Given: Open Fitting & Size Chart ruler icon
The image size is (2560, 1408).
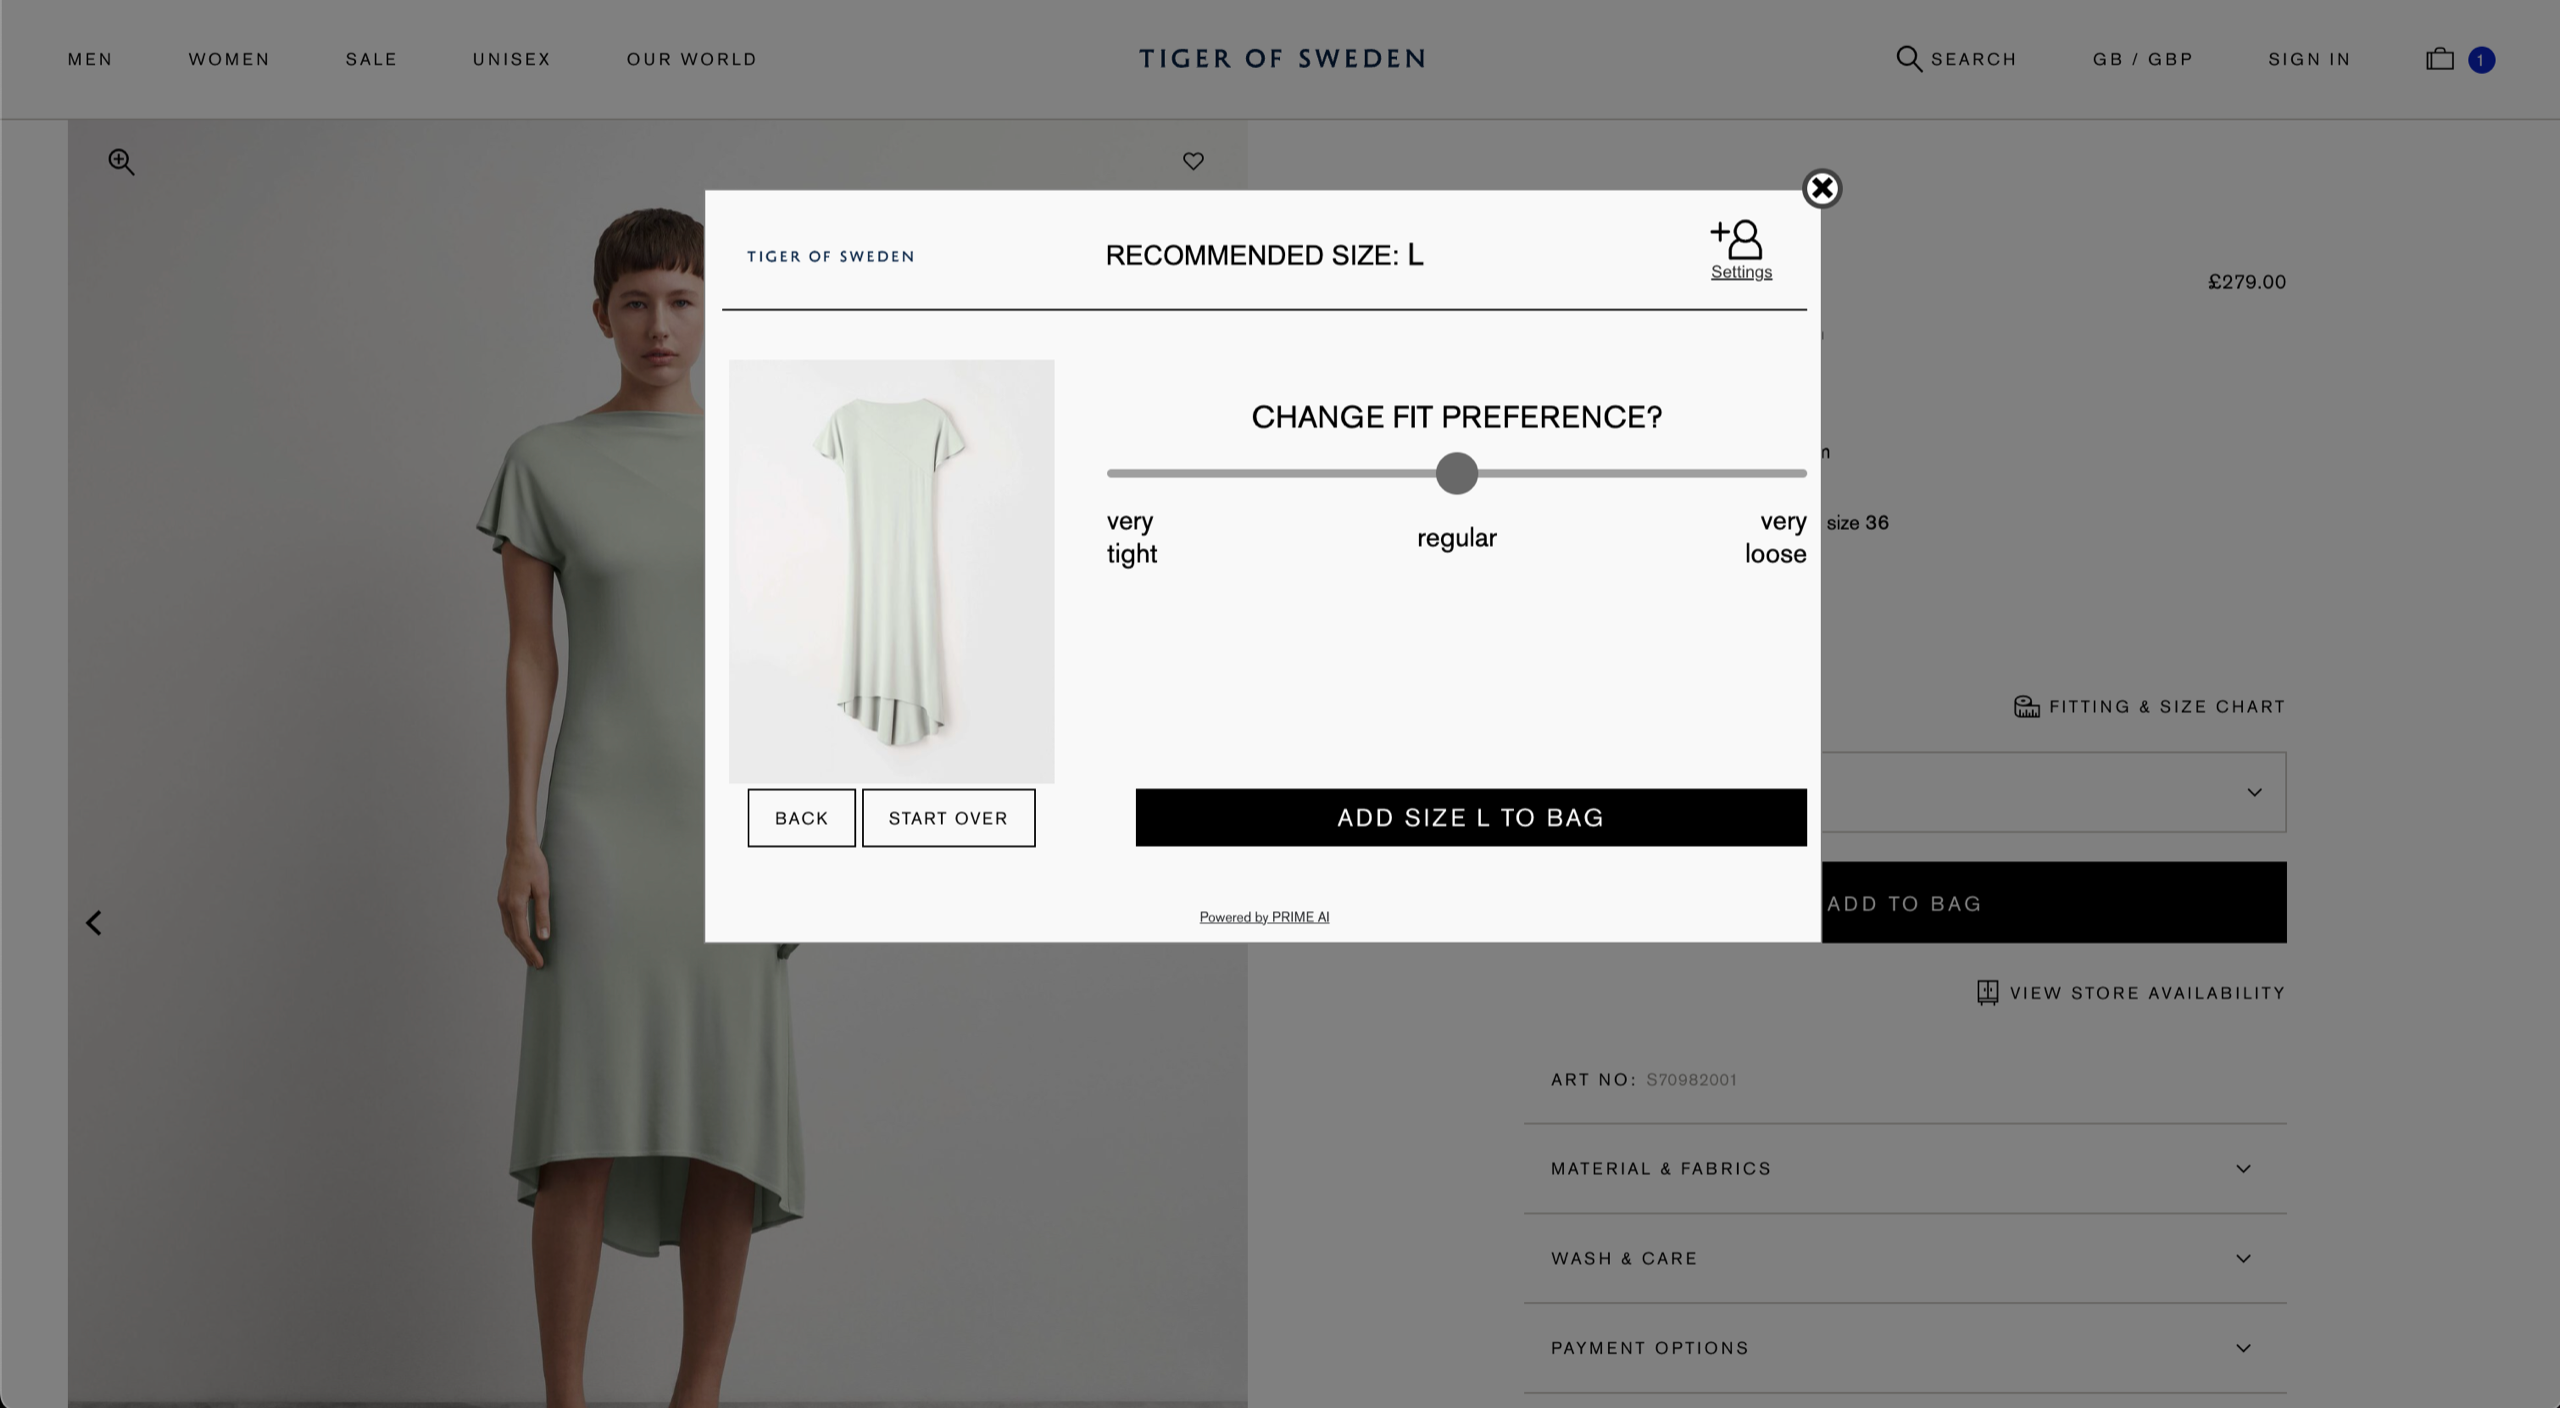Looking at the screenshot, I should coord(2026,707).
